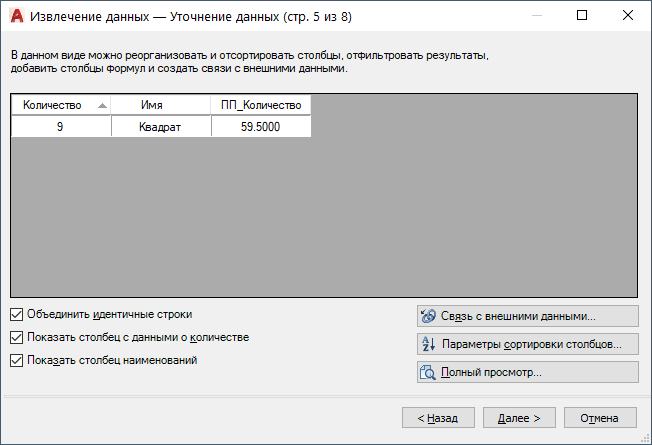Open Связь с внешними данными dialog
This screenshot has height=445, width=652.
tap(526, 316)
